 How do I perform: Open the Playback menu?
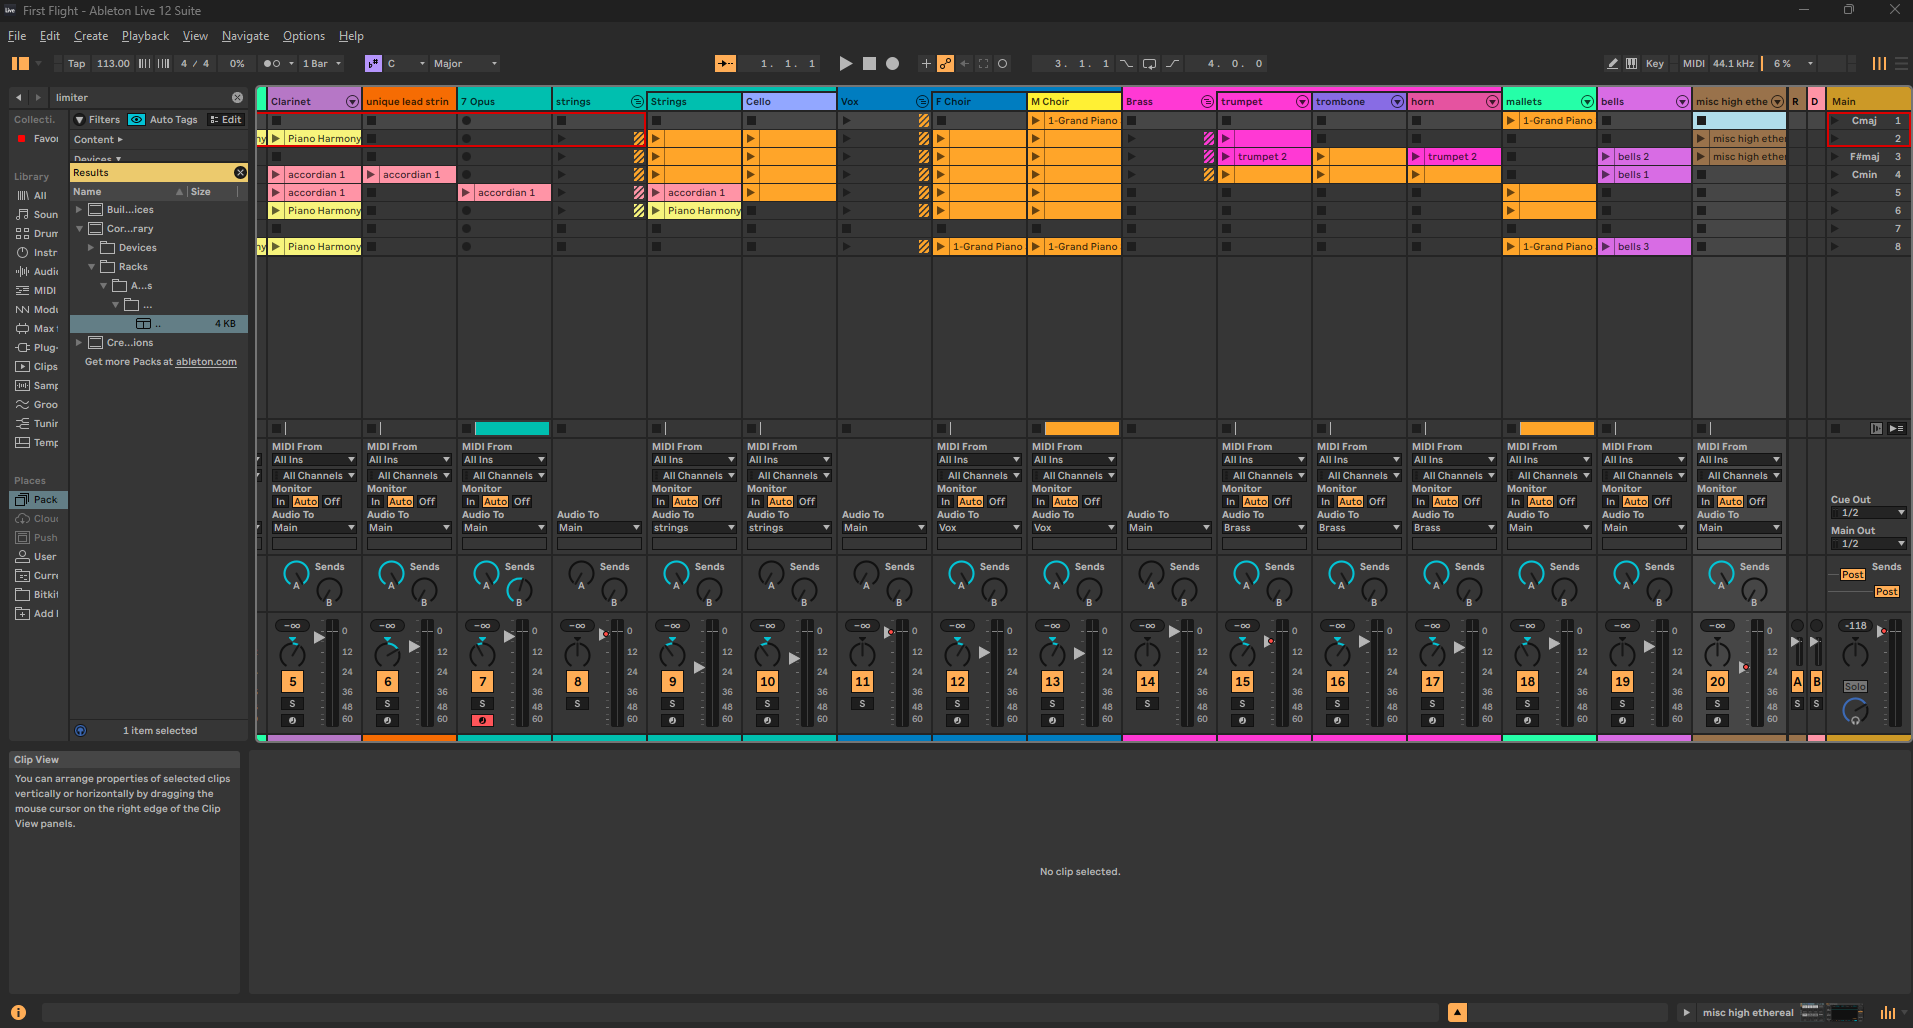click(145, 36)
